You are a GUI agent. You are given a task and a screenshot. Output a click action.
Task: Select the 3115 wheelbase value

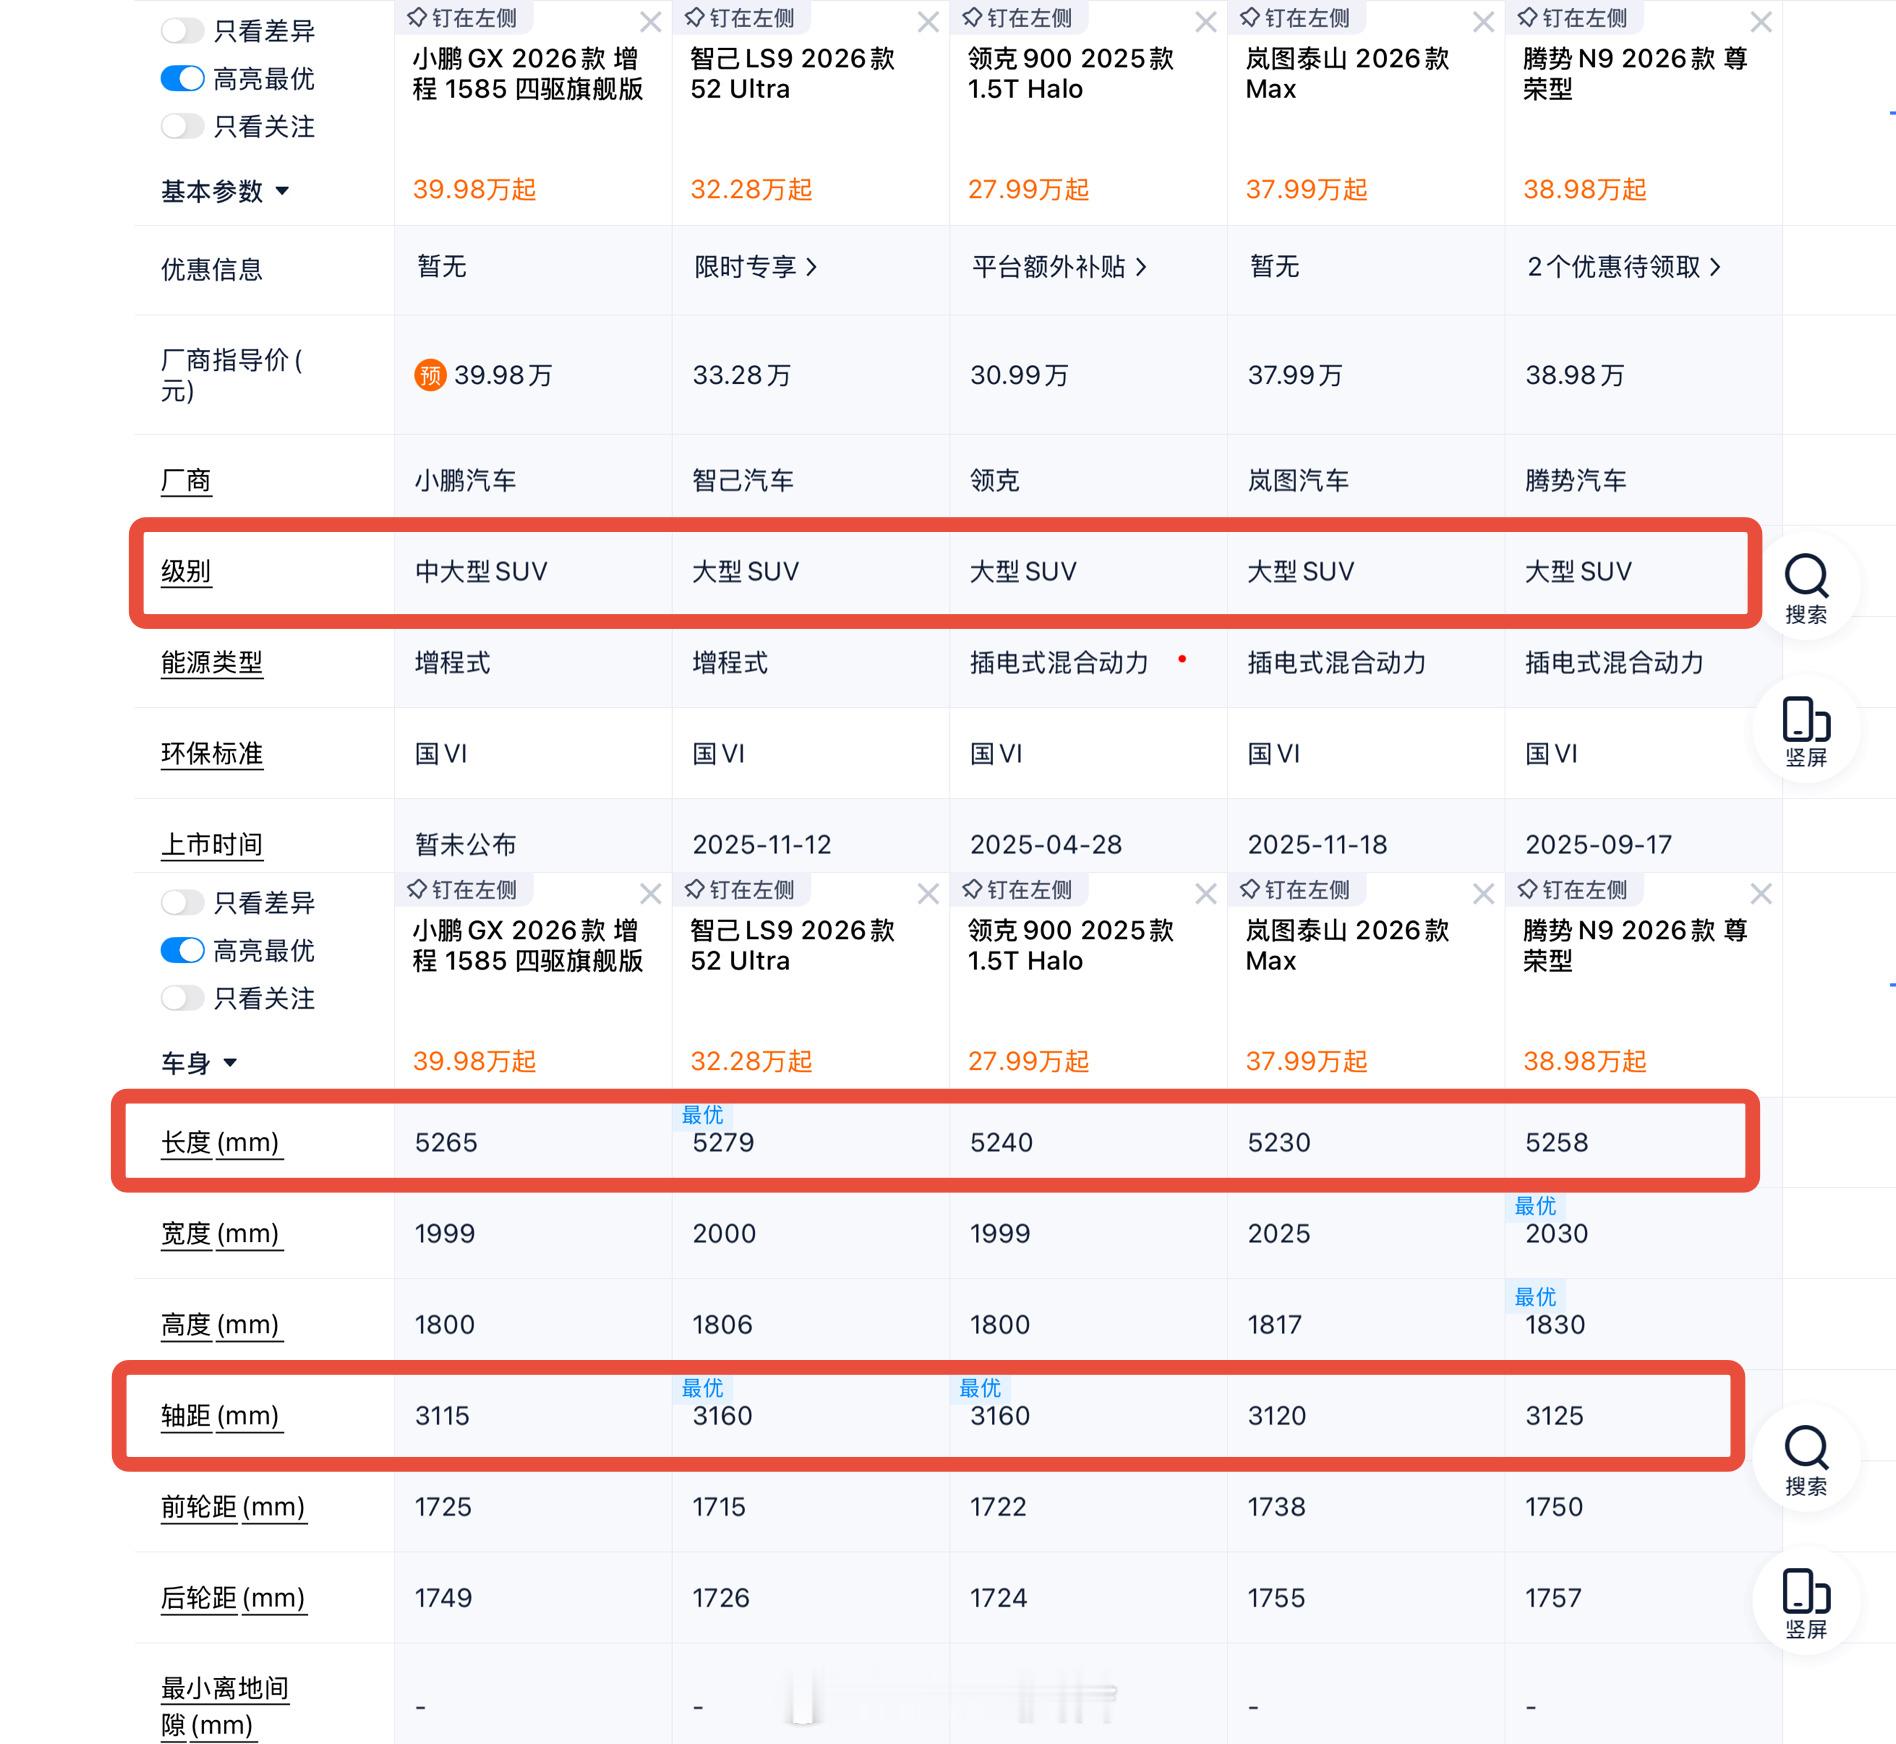tap(442, 1415)
